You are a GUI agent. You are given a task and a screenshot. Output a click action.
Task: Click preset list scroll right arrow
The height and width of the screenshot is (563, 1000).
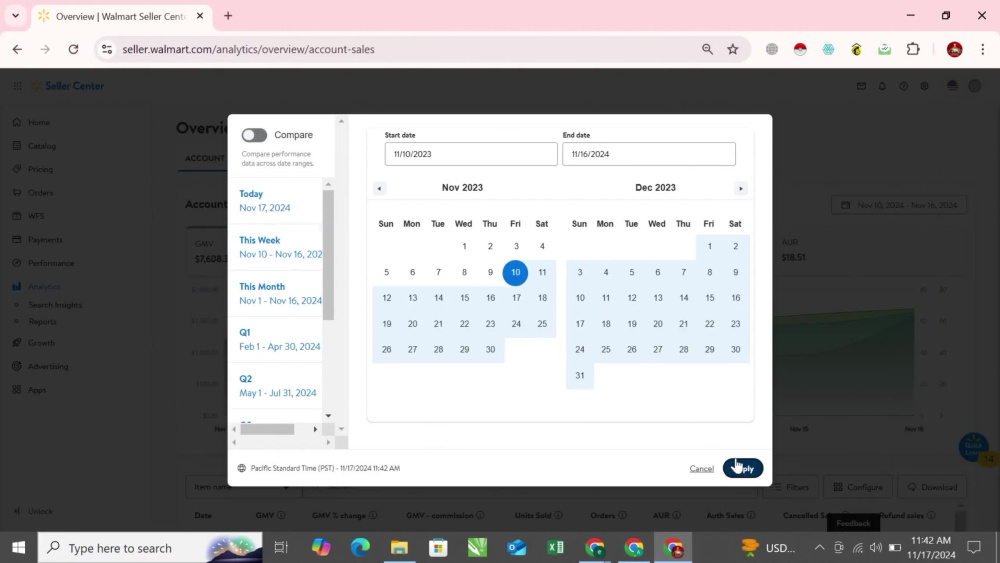click(315, 429)
